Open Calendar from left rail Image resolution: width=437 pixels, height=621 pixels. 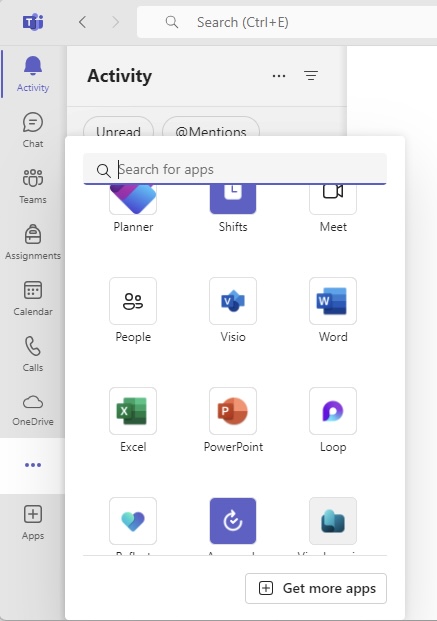coord(33,298)
